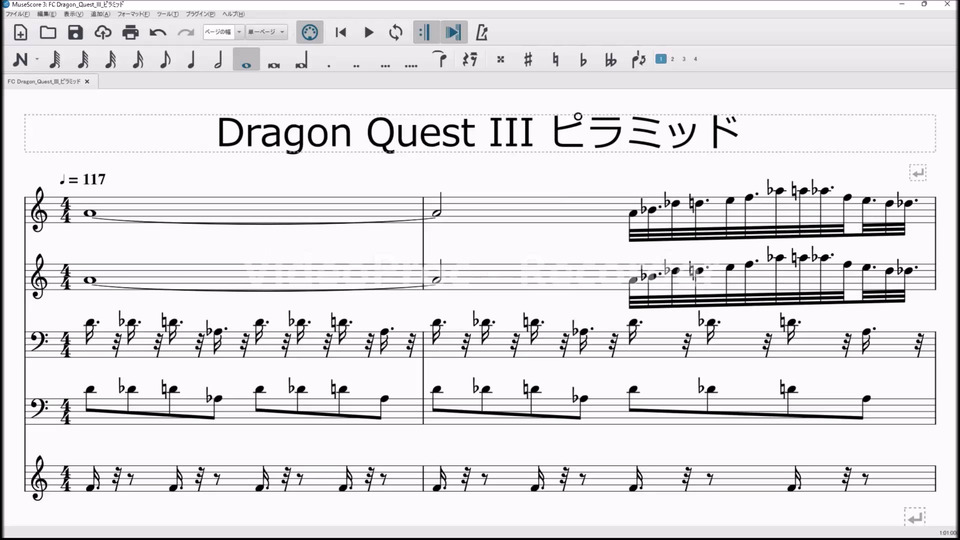Add double augmentation dot
This screenshot has width=960, height=540.
click(356, 64)
